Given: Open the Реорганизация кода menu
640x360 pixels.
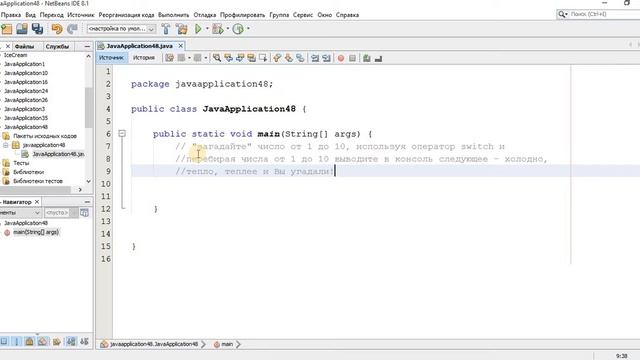Looking at the screenshot, I should [x=127, y=15].
